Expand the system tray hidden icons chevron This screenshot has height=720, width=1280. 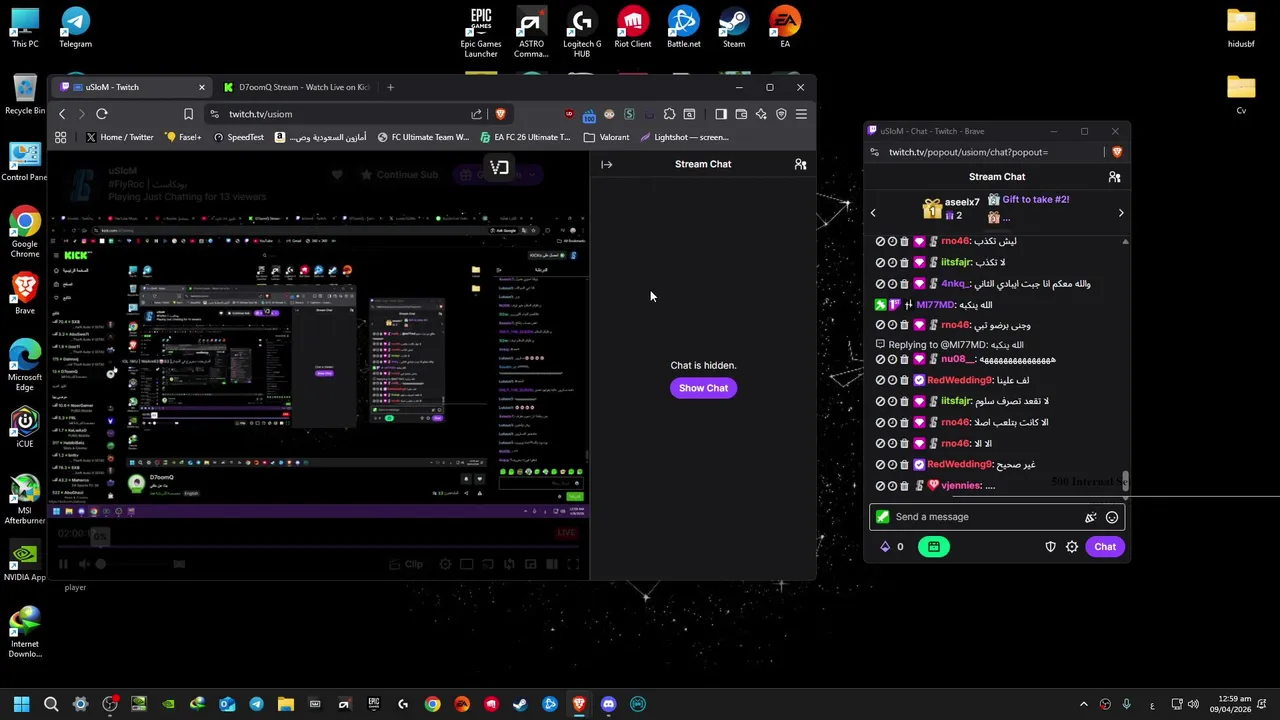click(1083, 704)
